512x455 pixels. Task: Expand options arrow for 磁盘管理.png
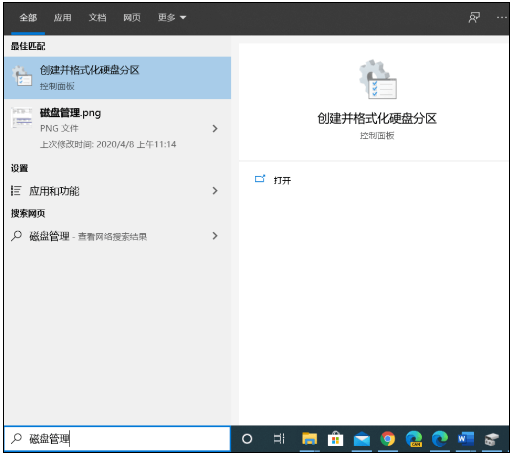215,128
